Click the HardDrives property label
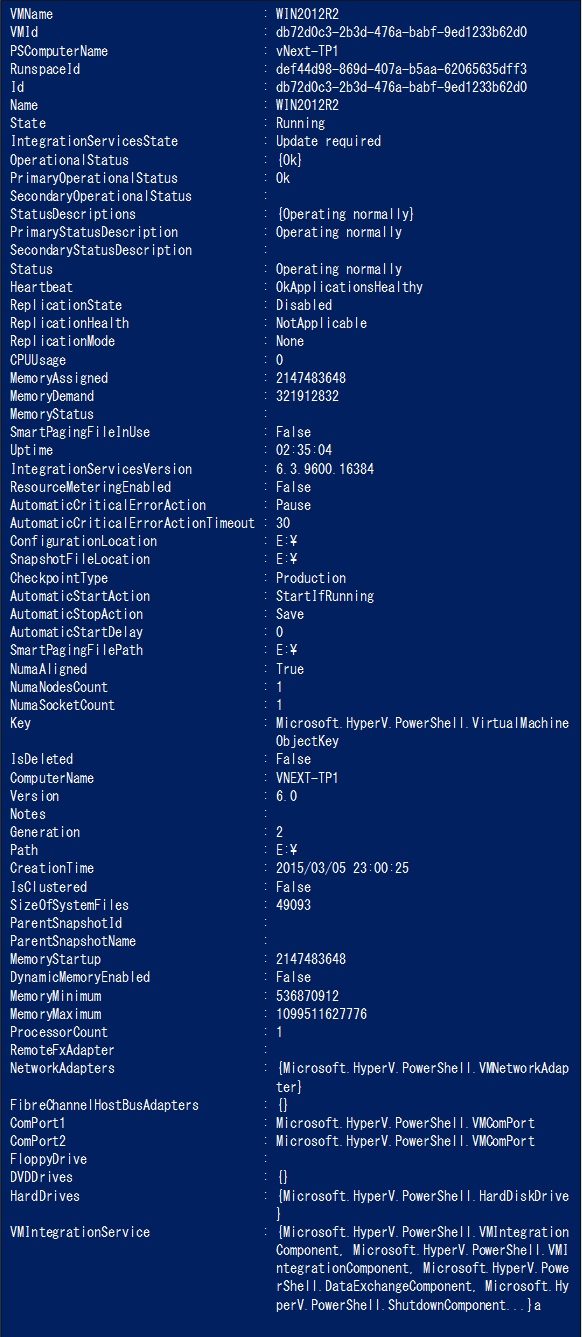582x1337 pixels. click(44, 1196)
